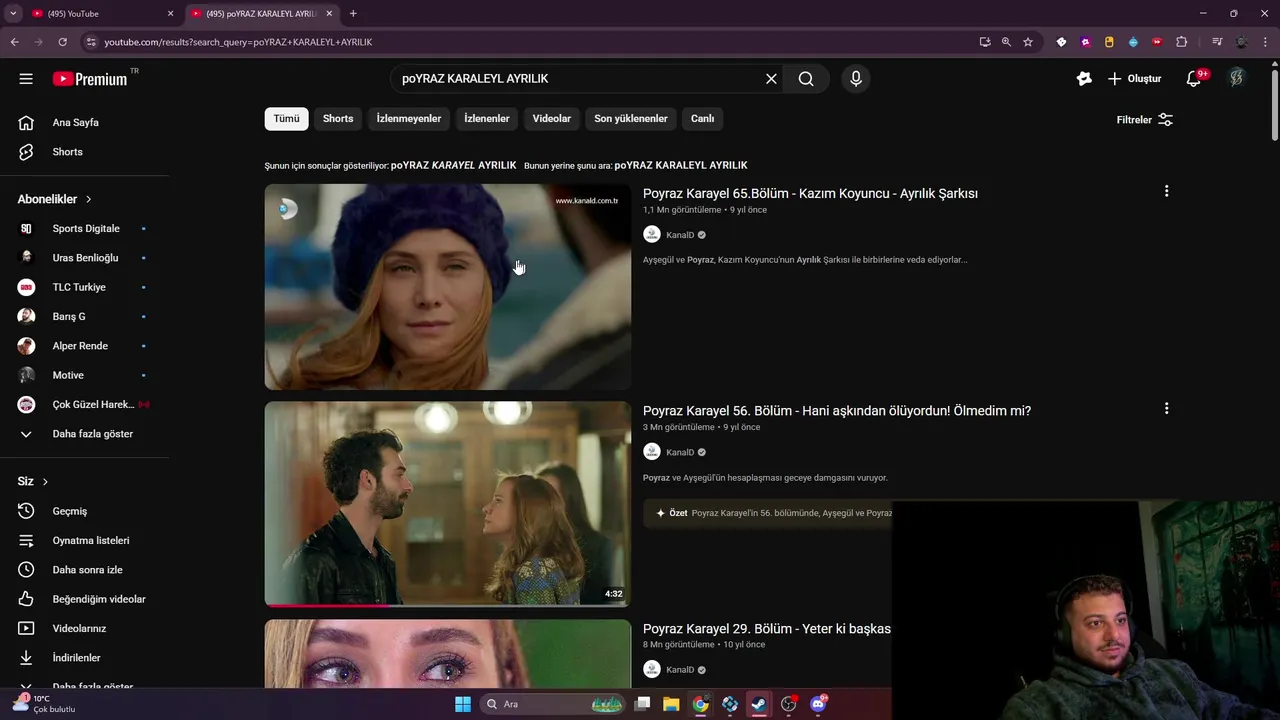The width and height of the screenshot is (1280, 720).
Task: Open OBS Studio from the taskbar
Action: (789, 704)
